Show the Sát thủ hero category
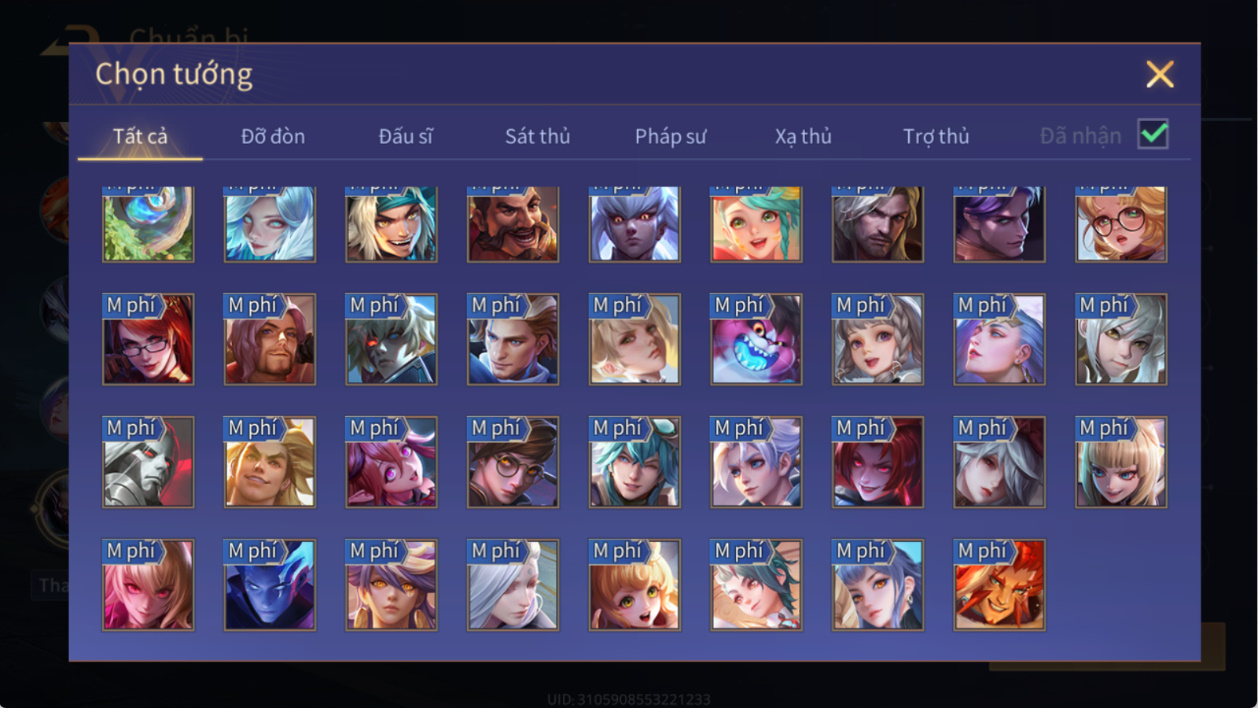Screen dimensions: 1258x708 [537, 136]
